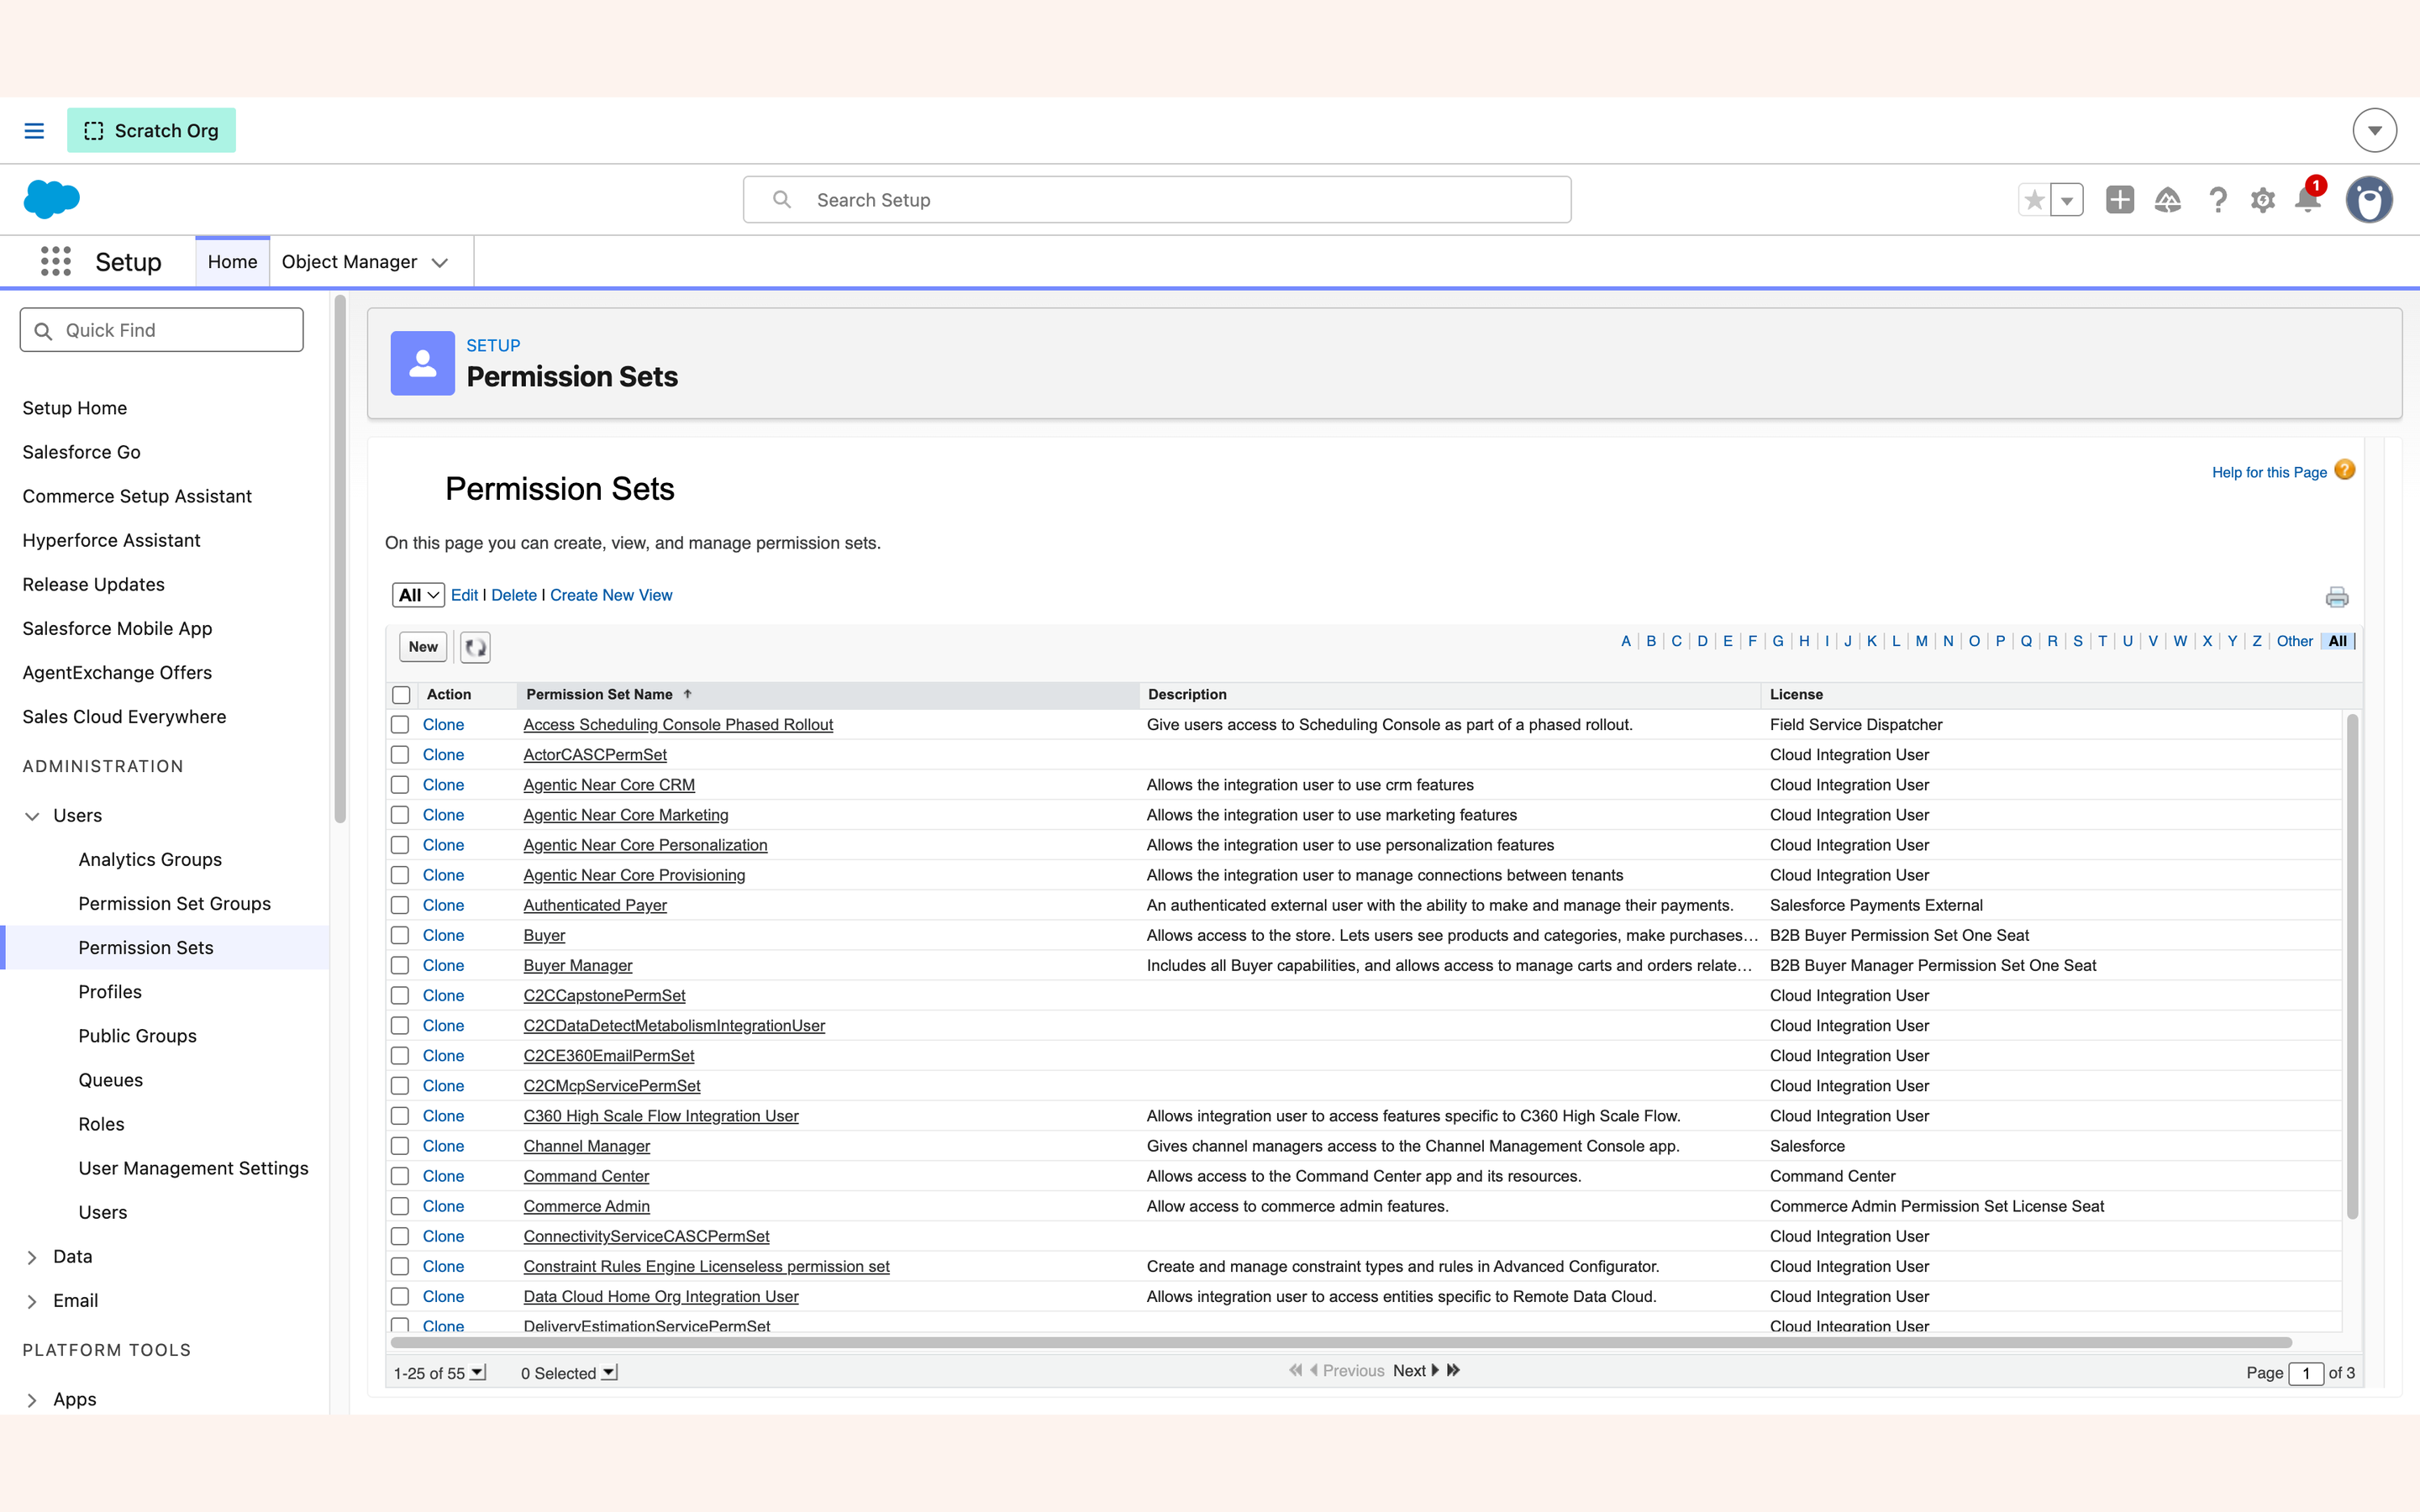Open the Notifications bell
This screenshot has height=1512, width=2420.
coord(2308,198)
